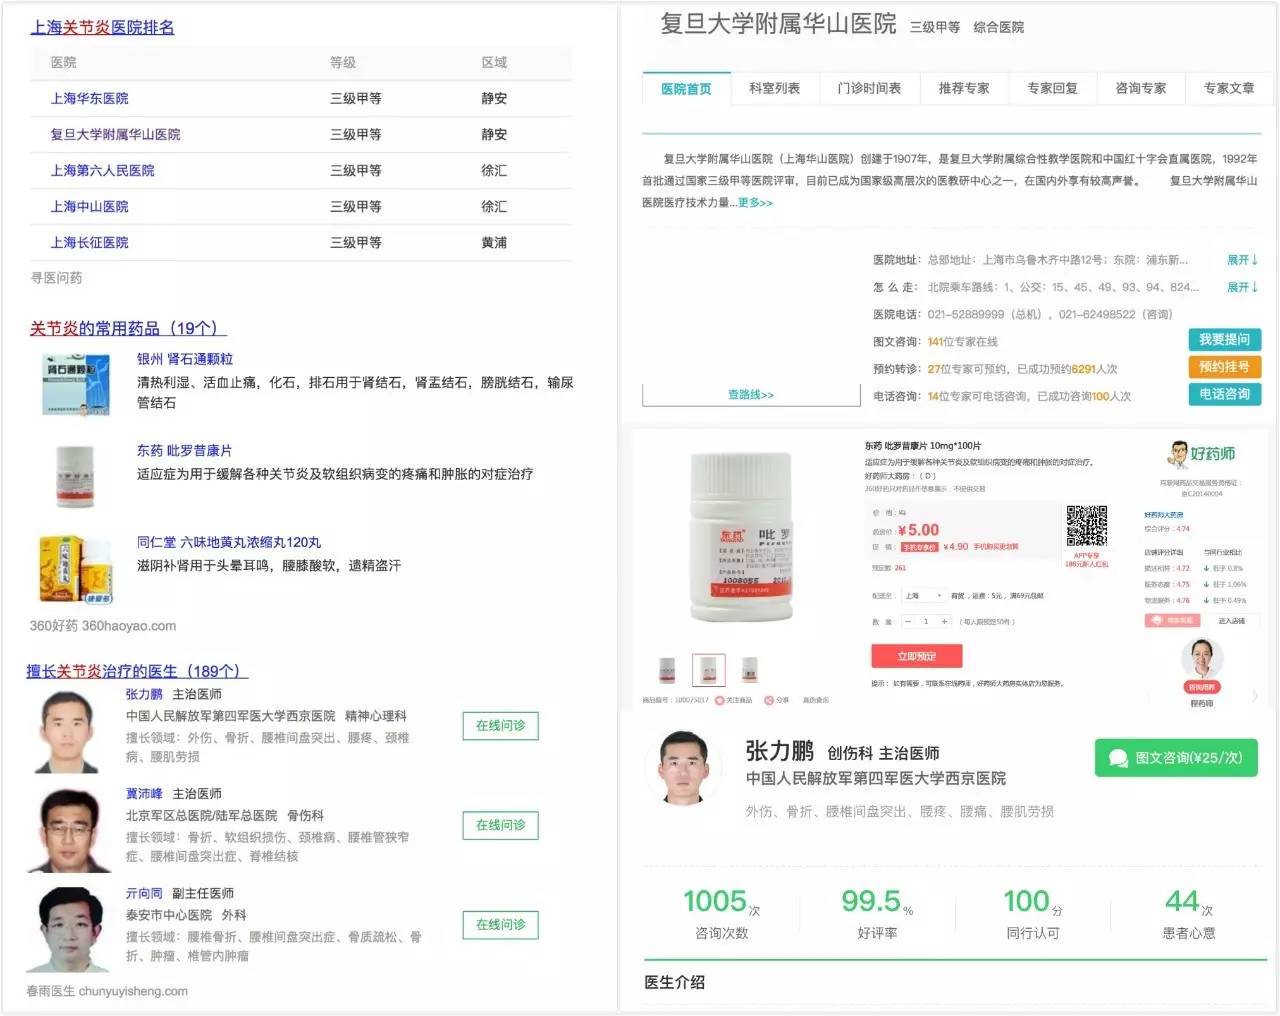The height and width of the screenshot is (1016, 1280).
Task: Expand the 怎么走 route directions
Action: 1243,287
